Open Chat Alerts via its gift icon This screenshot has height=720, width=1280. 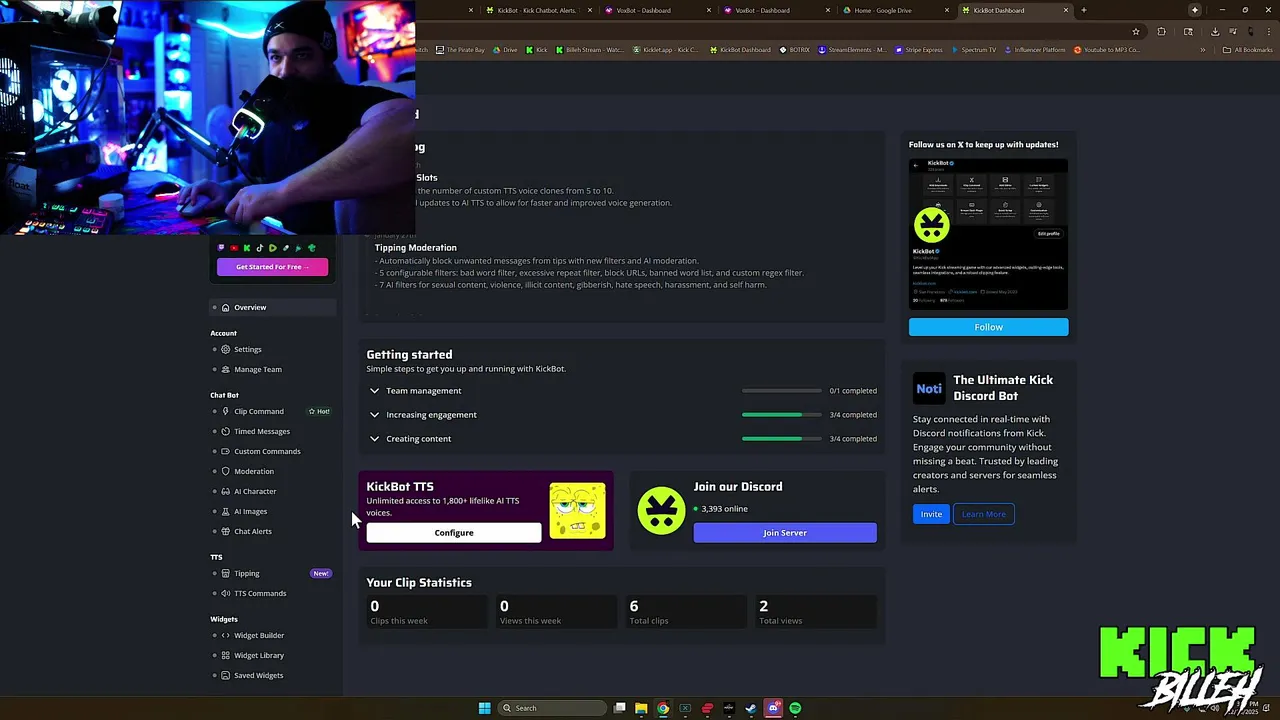click(x=226, y=531)
